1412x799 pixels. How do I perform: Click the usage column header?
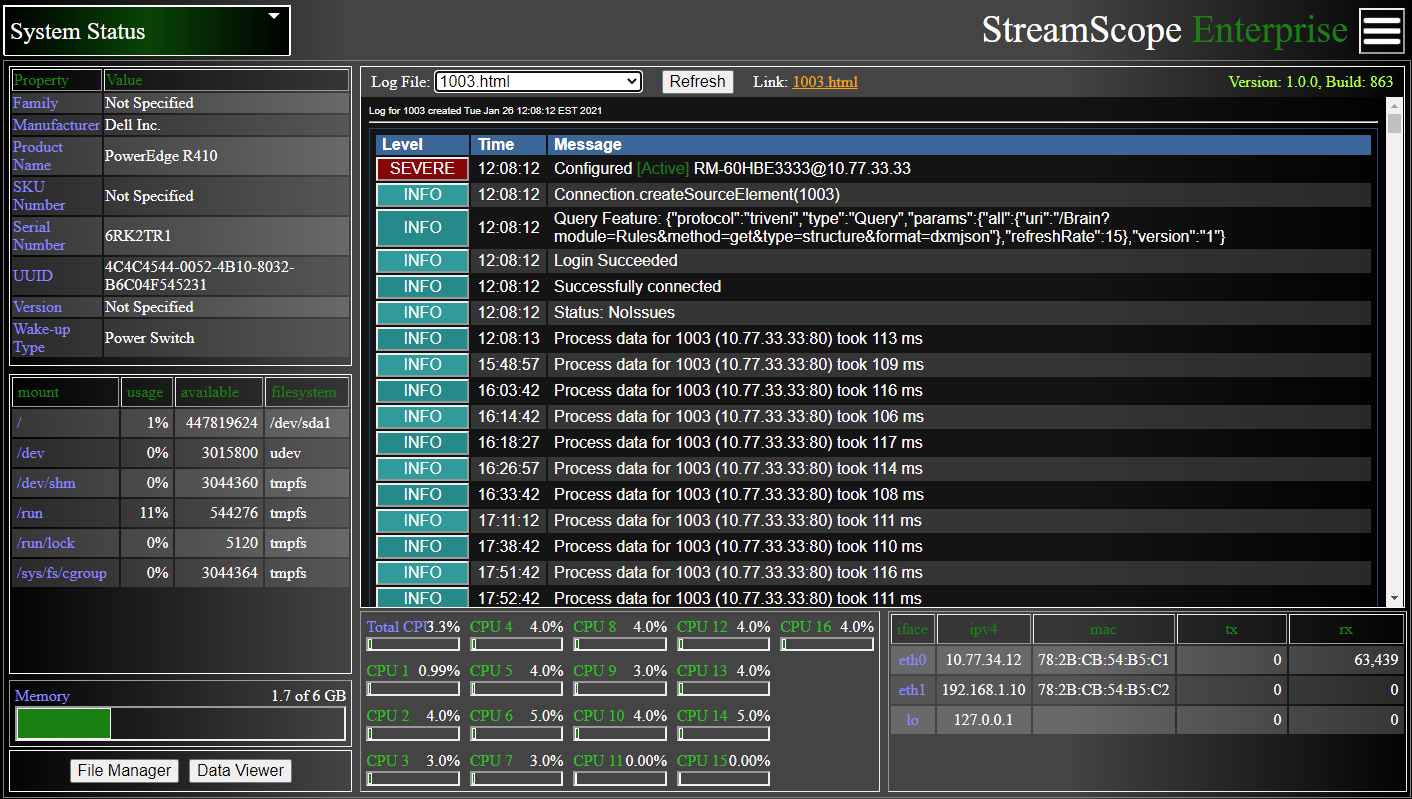point(146,392)
